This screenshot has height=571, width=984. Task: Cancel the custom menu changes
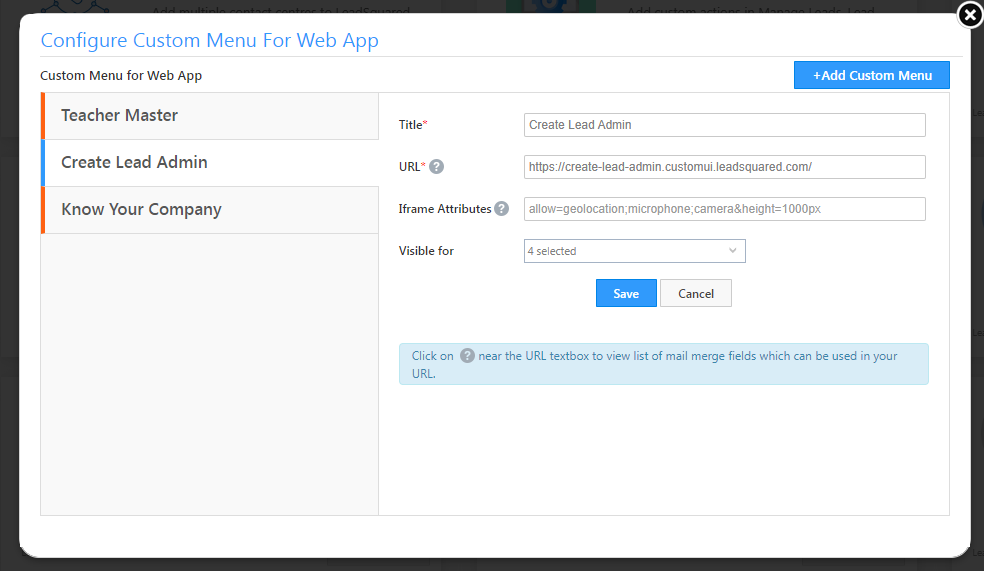[695, 293]
